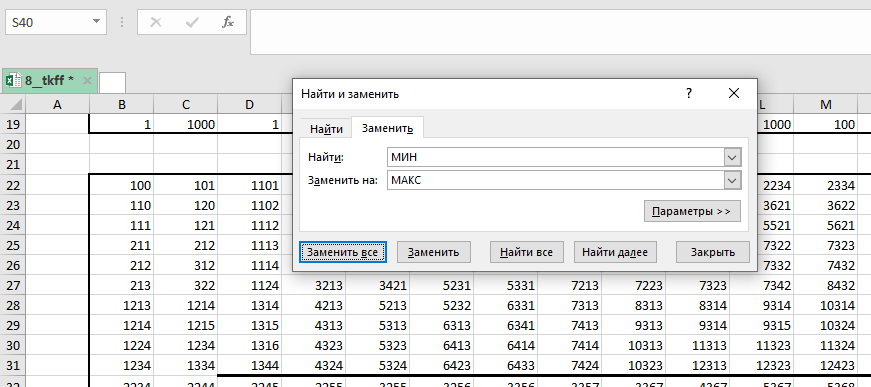Image resolution: width=871 pixels, height=387 pixels.
Task: Open the 8_tkff workbook tab
Action: pyautogui.click(x=49, y=81)
